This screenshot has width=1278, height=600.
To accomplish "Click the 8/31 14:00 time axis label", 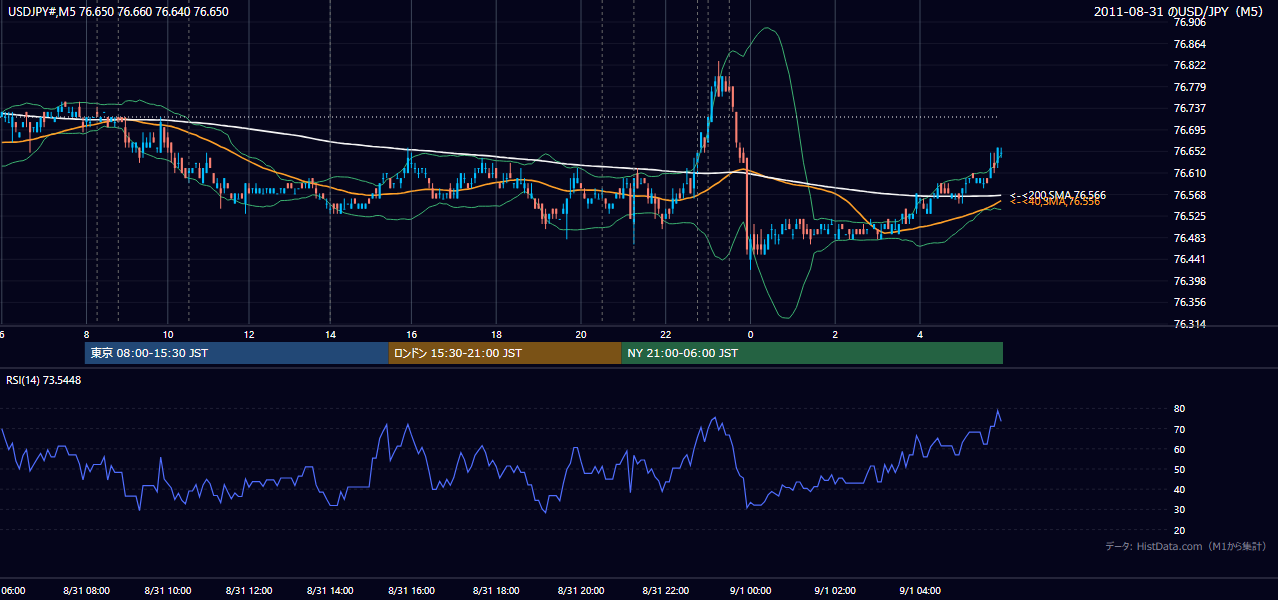I will (x=331, y=591).
